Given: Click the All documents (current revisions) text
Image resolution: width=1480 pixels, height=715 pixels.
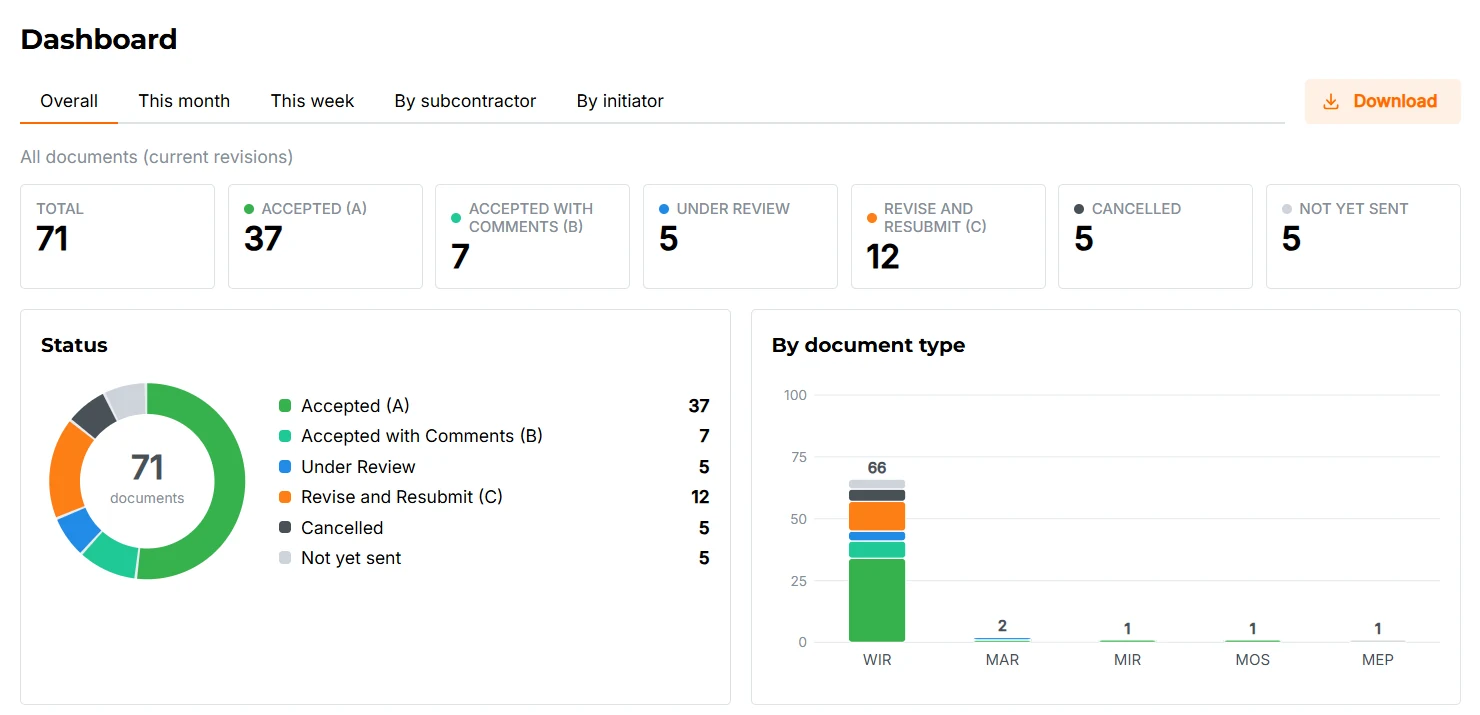Looking at the screenshot, I should [x=157, y=157].
